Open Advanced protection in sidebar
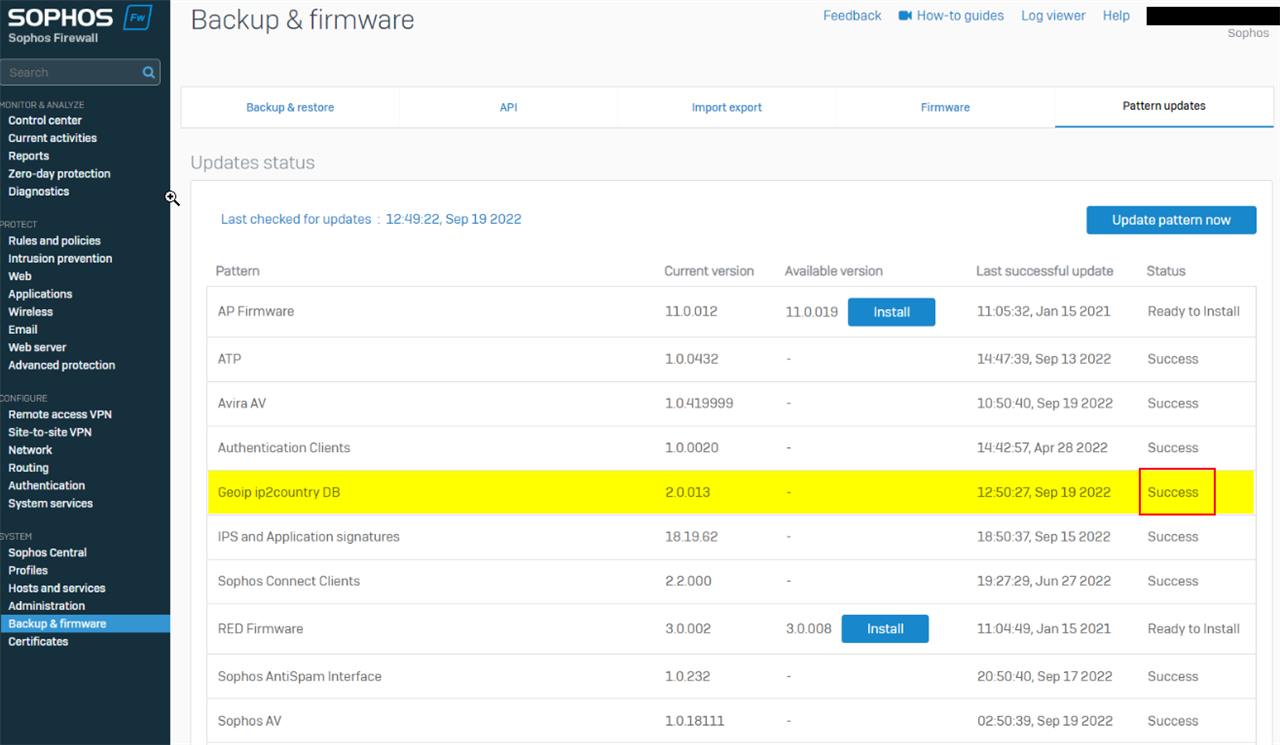This screenshot has width=1280, height=745. (62, 366)
